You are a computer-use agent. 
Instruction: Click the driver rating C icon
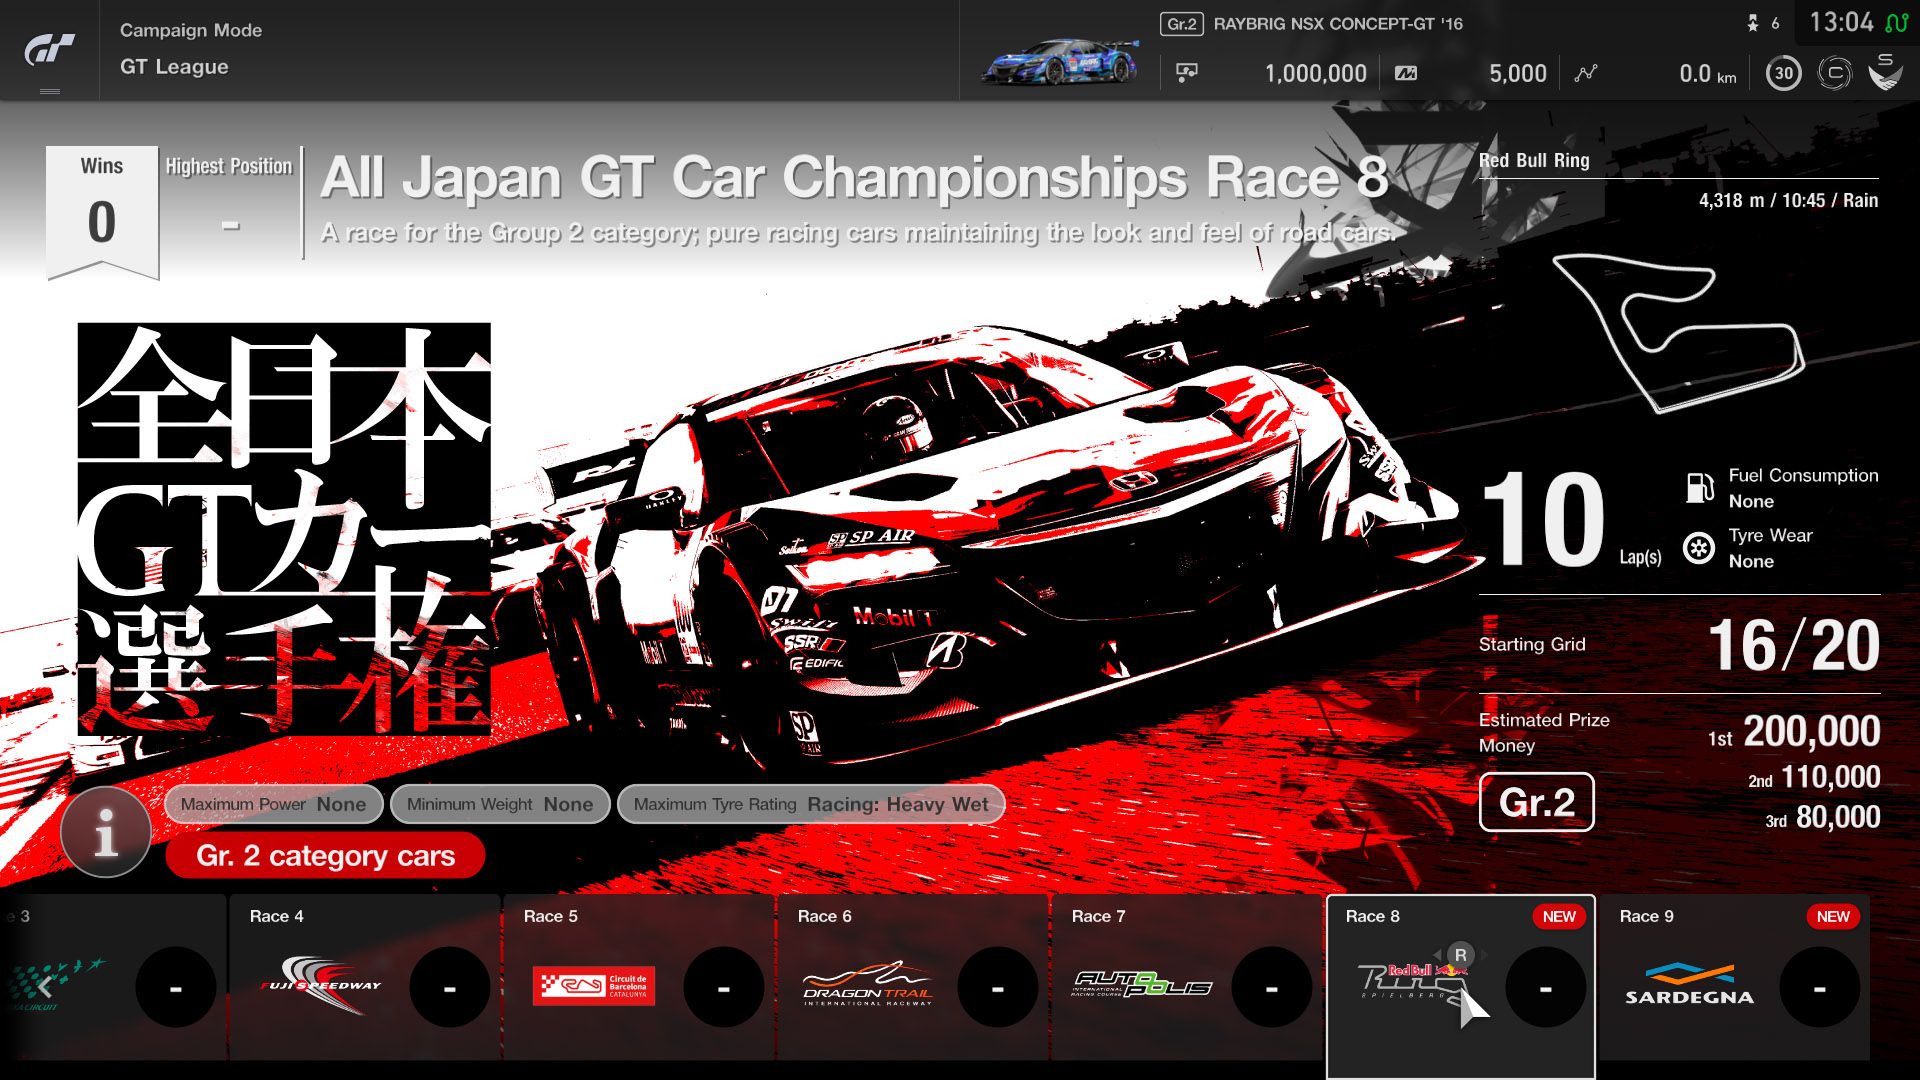click(1834, 73)
